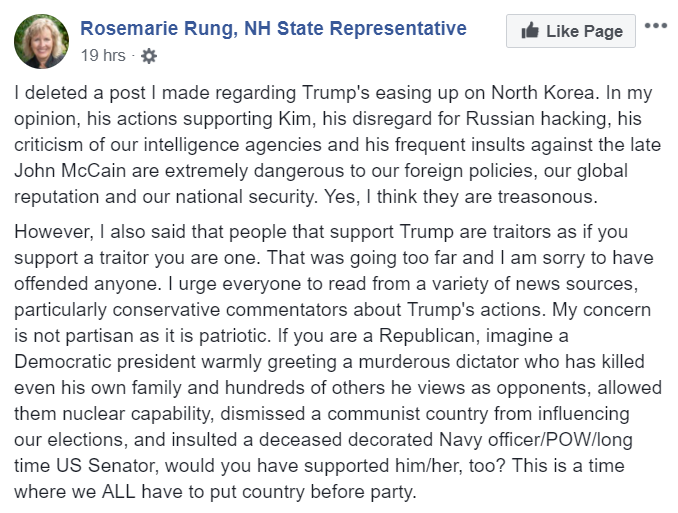Click the gear icon beside the timestamp
Image resolution: width=678 pixels, height=513 pixels.
tap(149, 56)
